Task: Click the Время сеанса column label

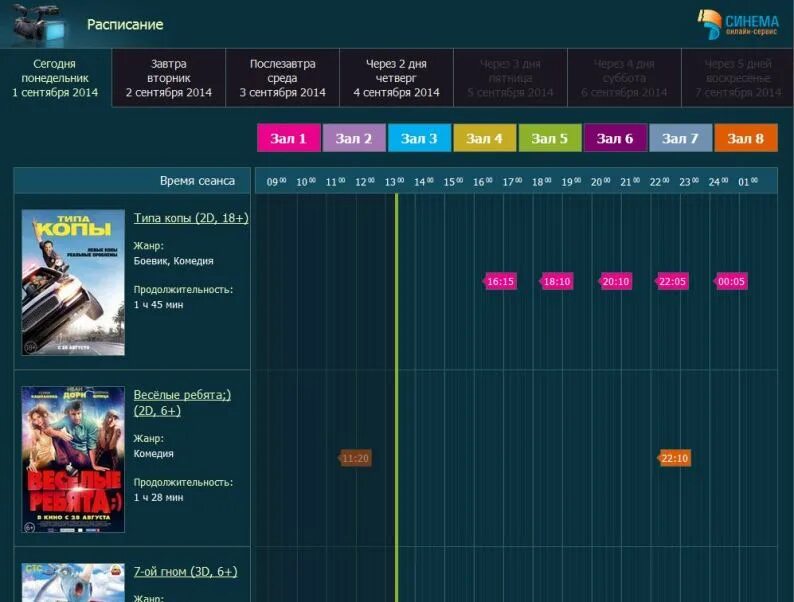Action: pos(197,181)
